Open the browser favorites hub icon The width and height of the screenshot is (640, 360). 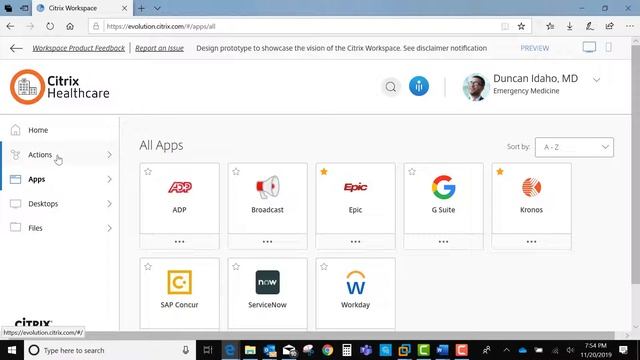click(550, 26)
